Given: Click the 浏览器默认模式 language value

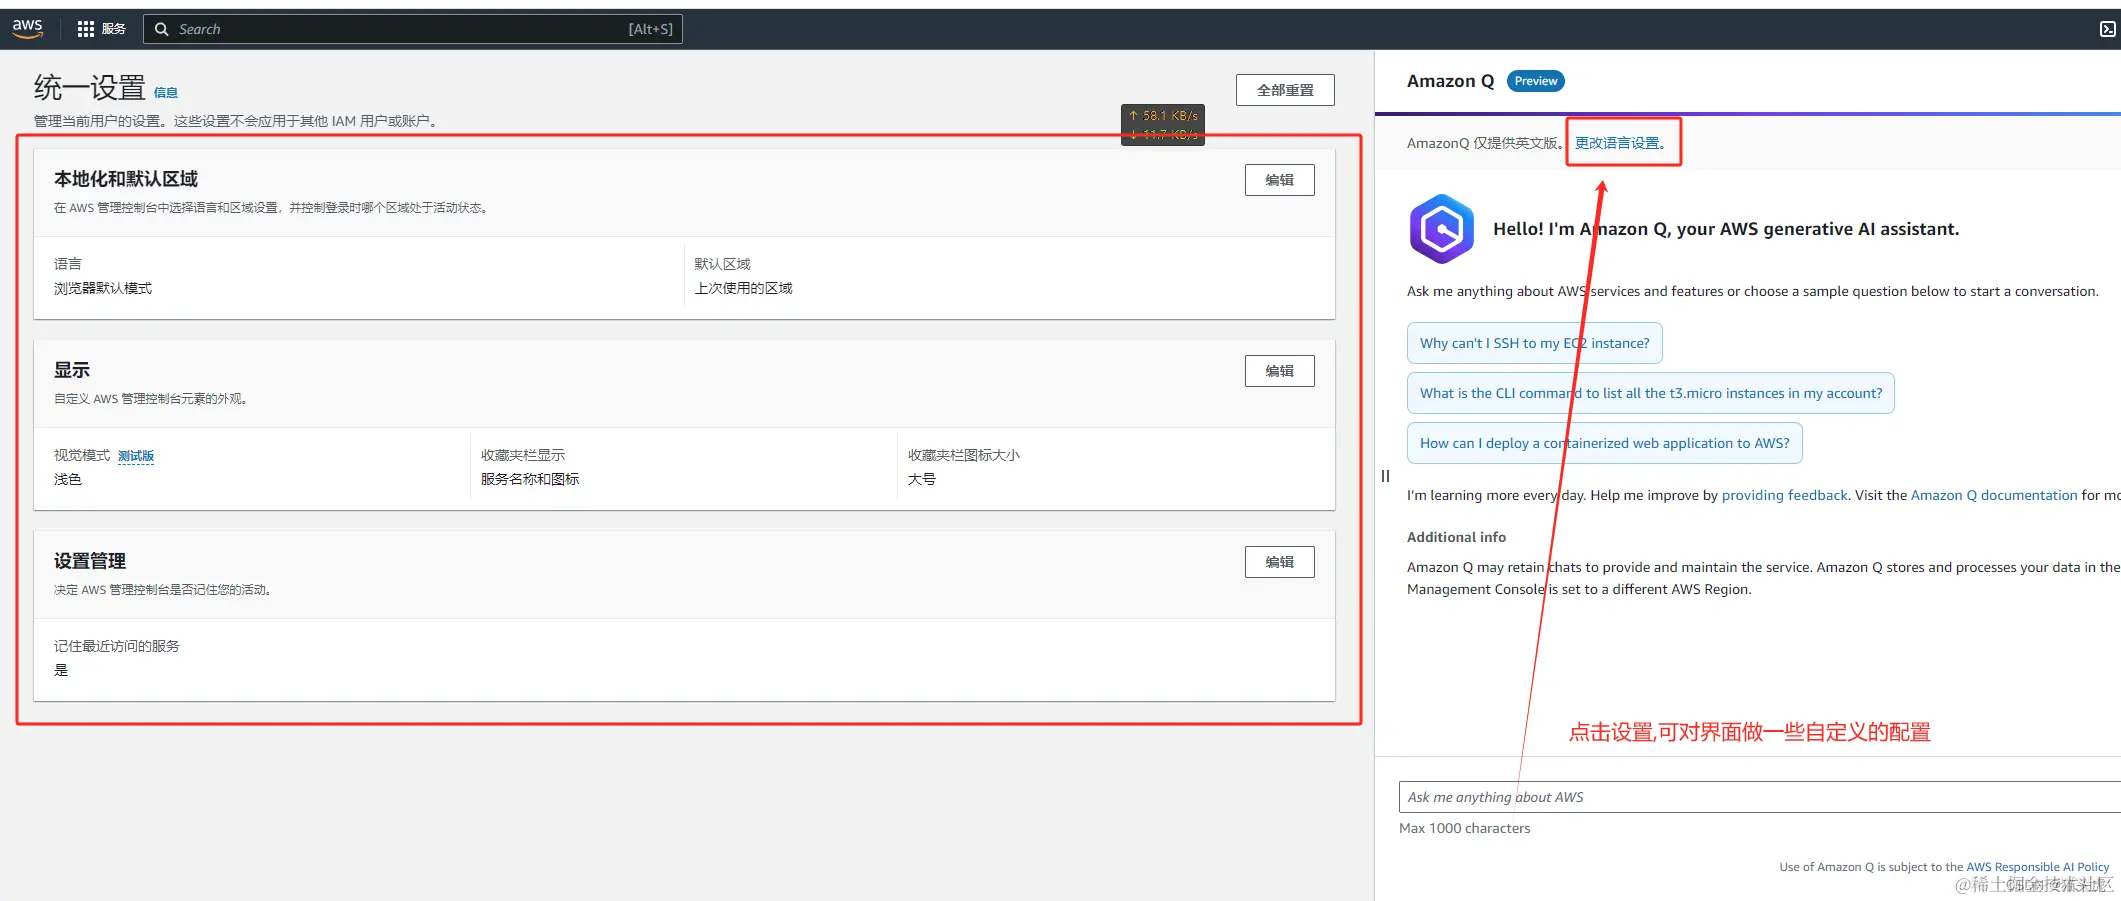Looking at the screenshot, I should click(x=103, y=288).
